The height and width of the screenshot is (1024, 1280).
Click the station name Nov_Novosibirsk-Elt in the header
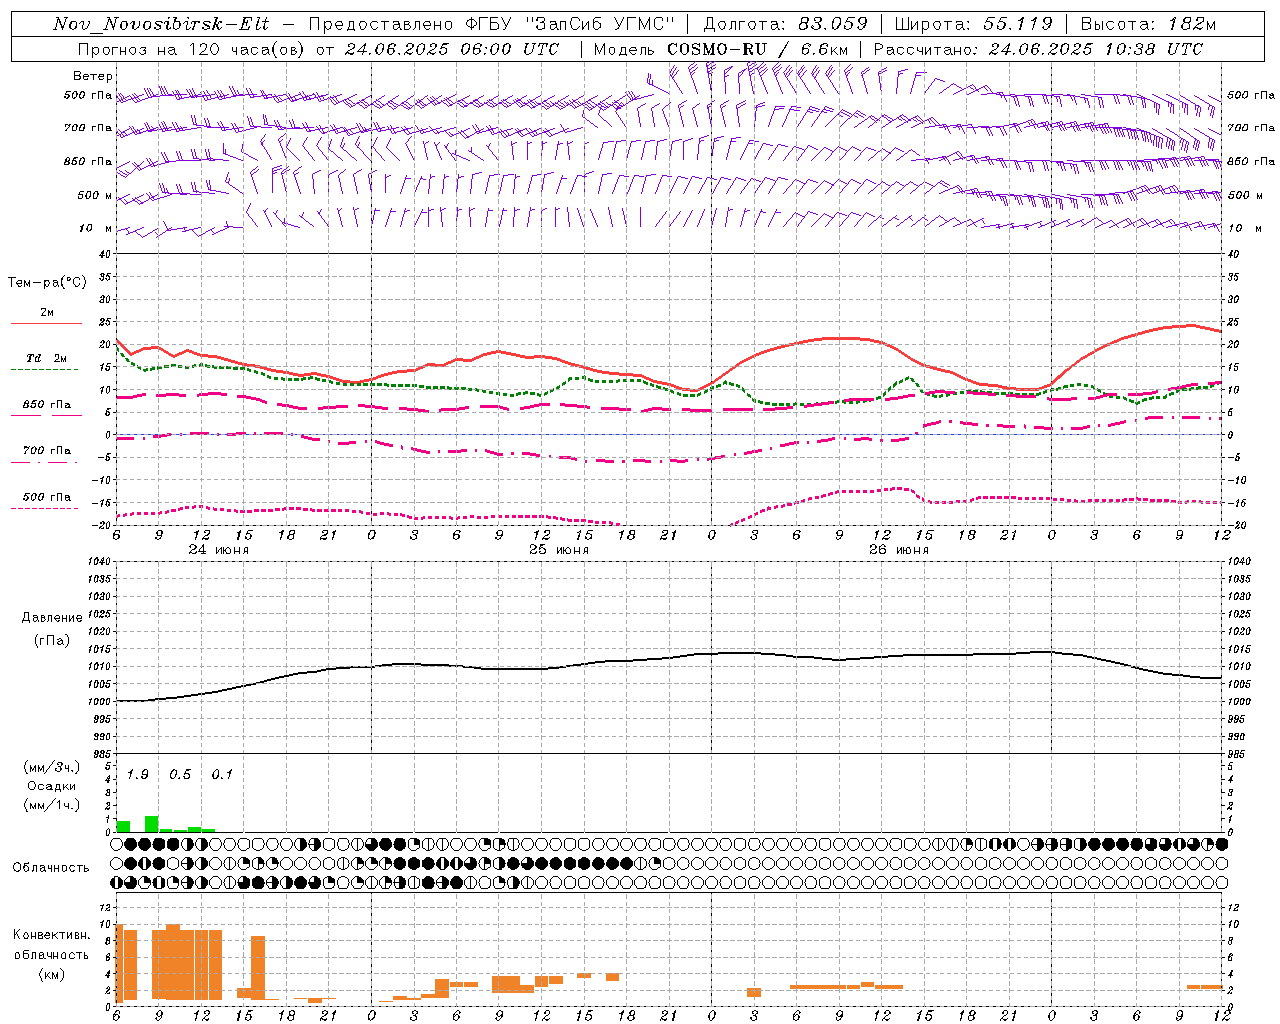pyautogui.click(x=161, y=24)
